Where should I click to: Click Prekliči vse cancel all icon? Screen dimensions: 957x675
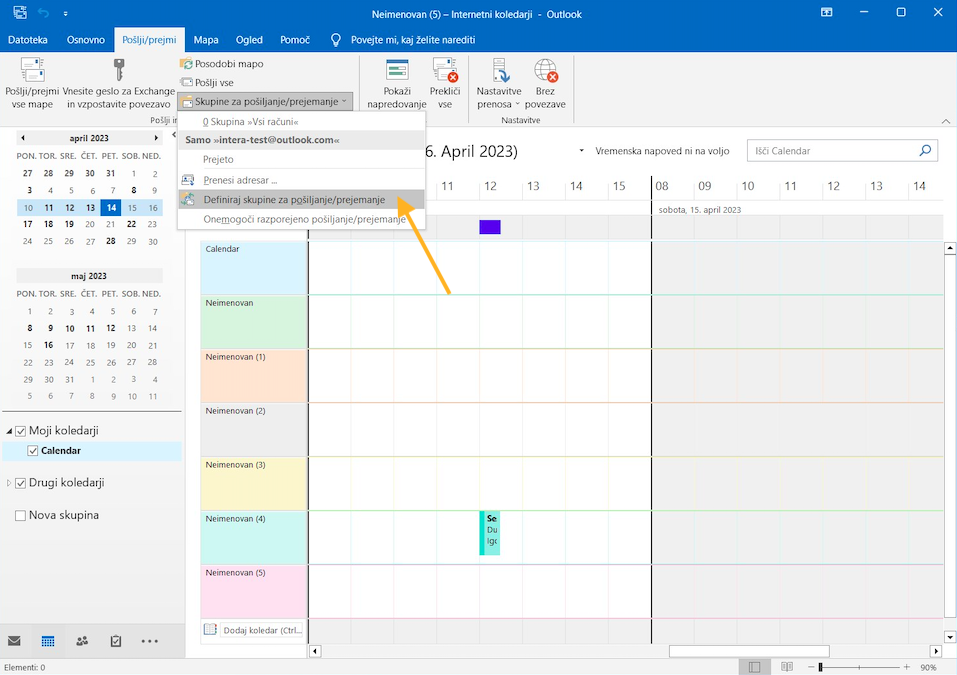point(445,70)
